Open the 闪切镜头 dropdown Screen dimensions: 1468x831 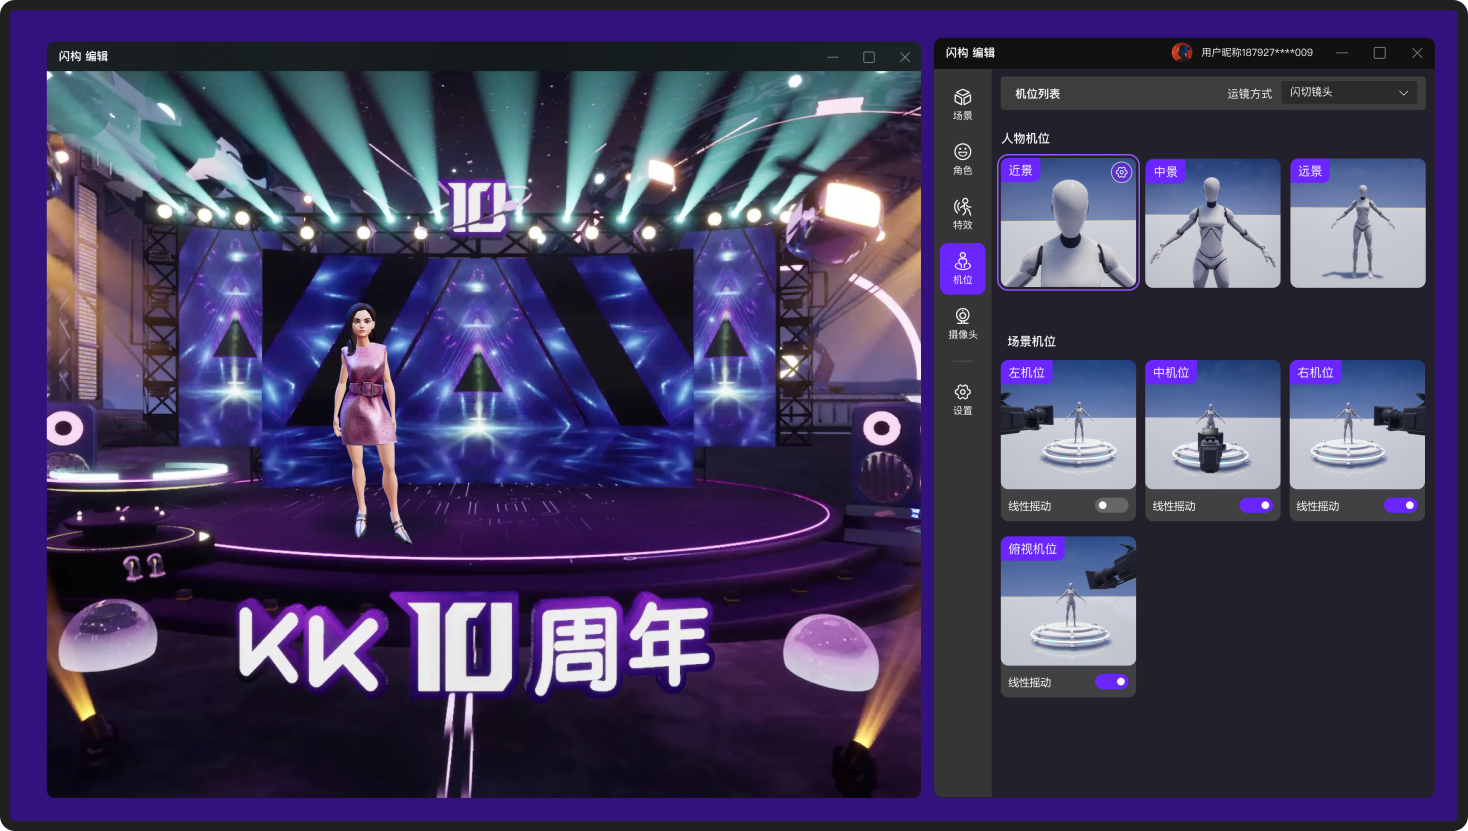click(x=1349, y=92)
